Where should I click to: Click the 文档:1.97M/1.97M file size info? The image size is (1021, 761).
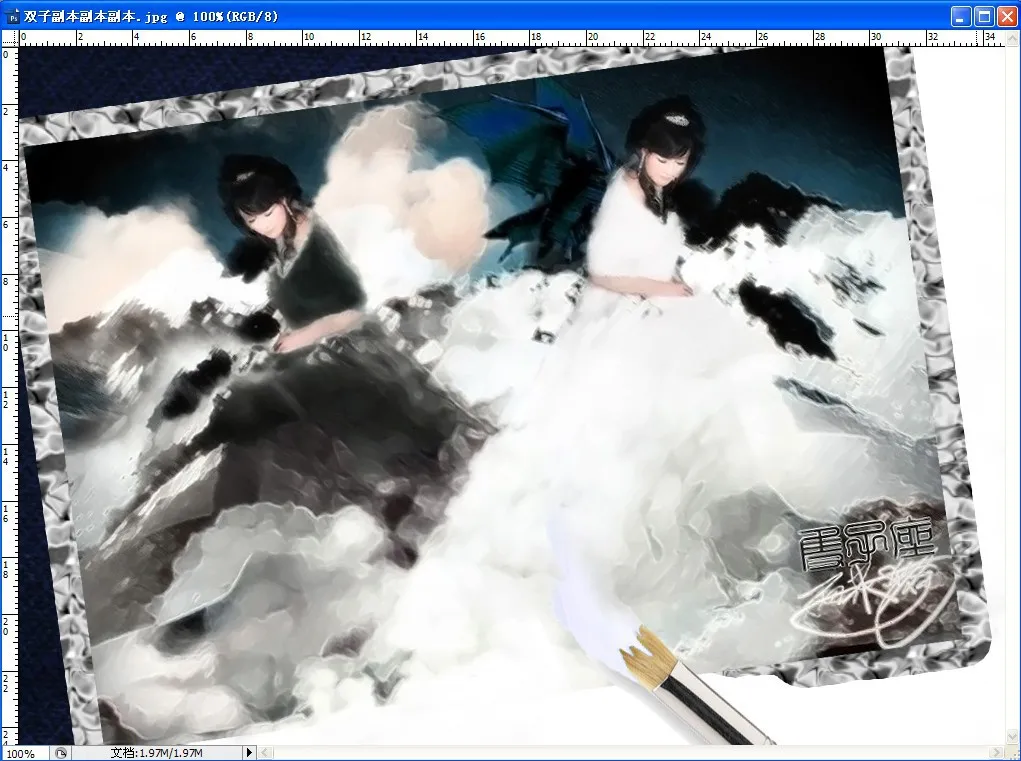coord(156,753)
